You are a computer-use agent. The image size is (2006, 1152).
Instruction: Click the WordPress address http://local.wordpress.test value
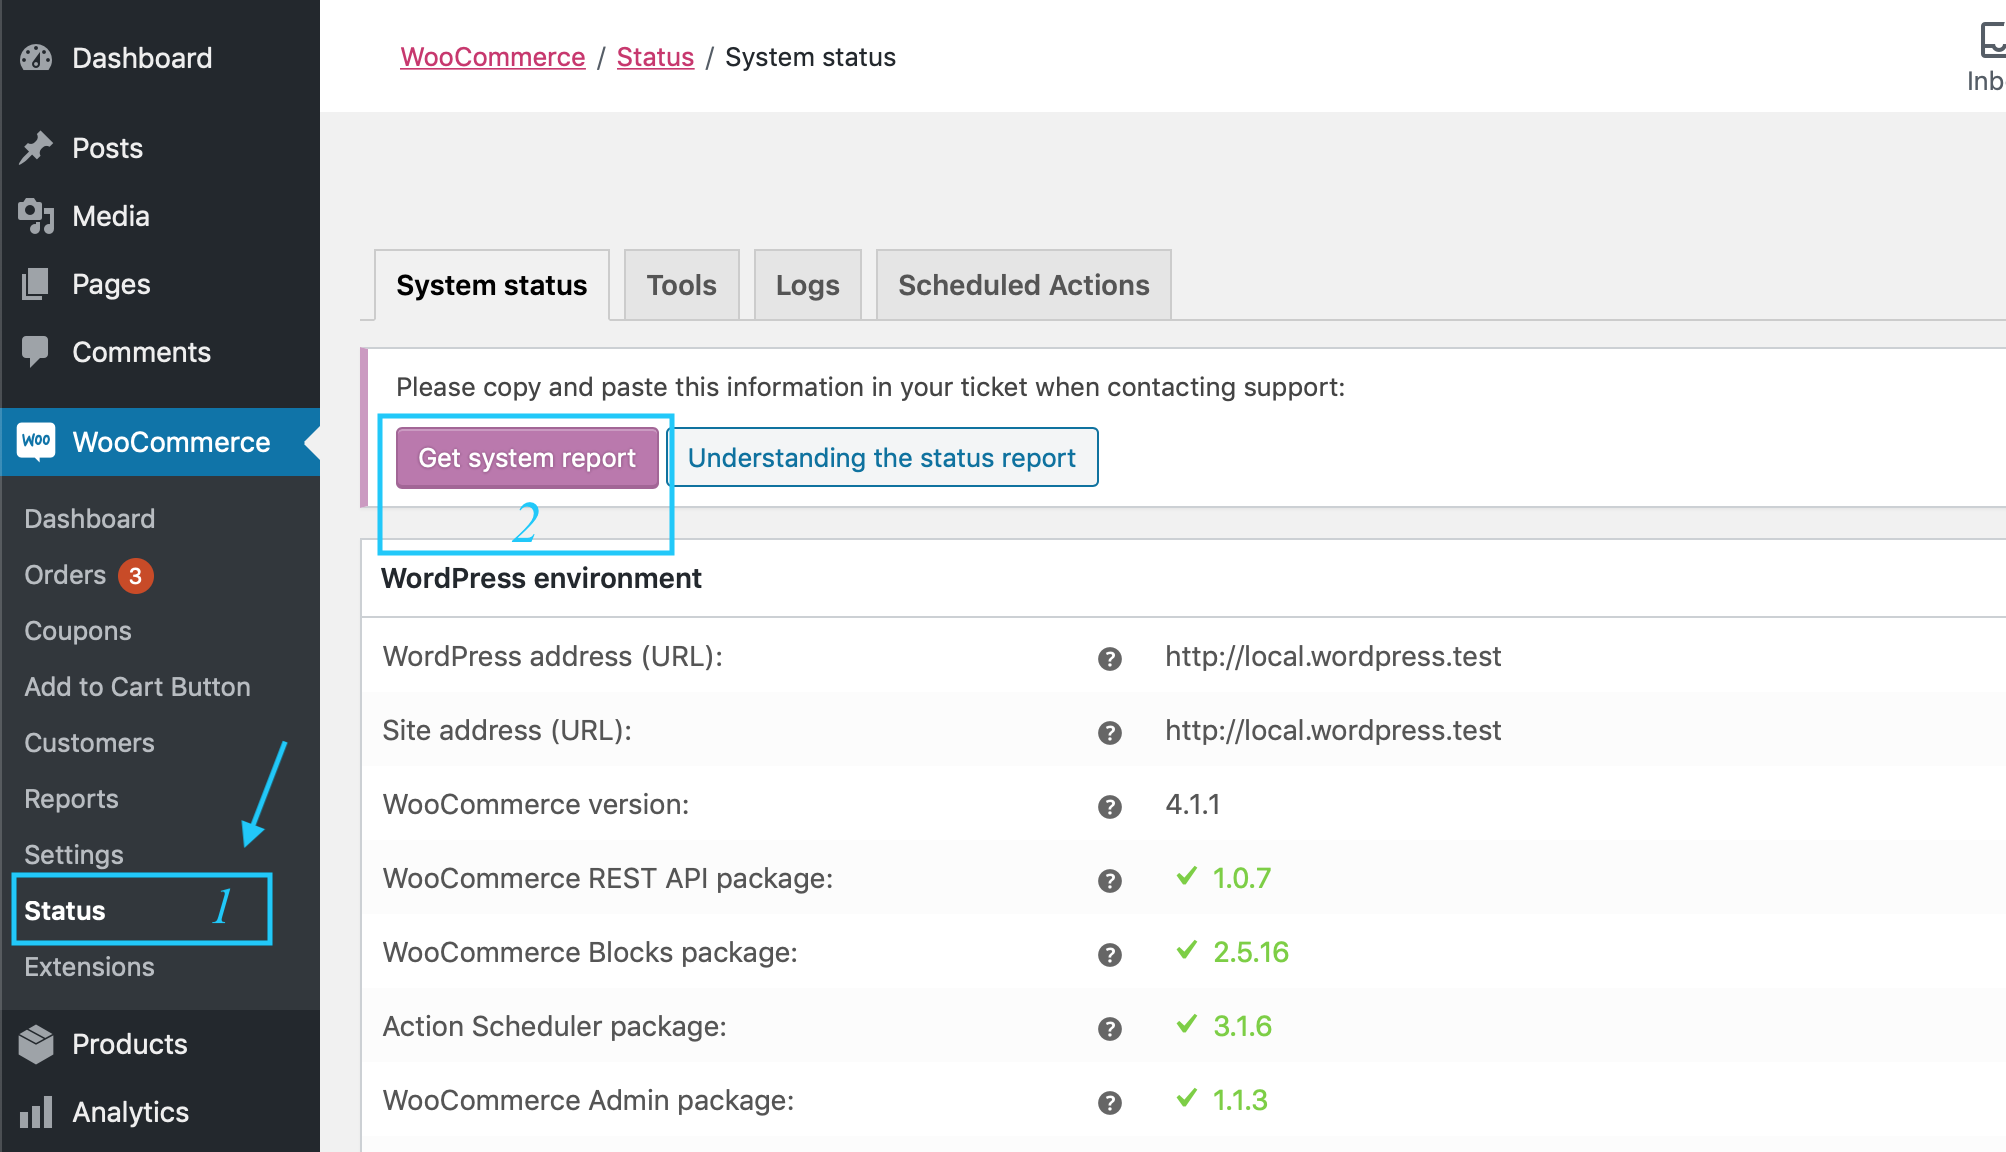point(1333,656)
